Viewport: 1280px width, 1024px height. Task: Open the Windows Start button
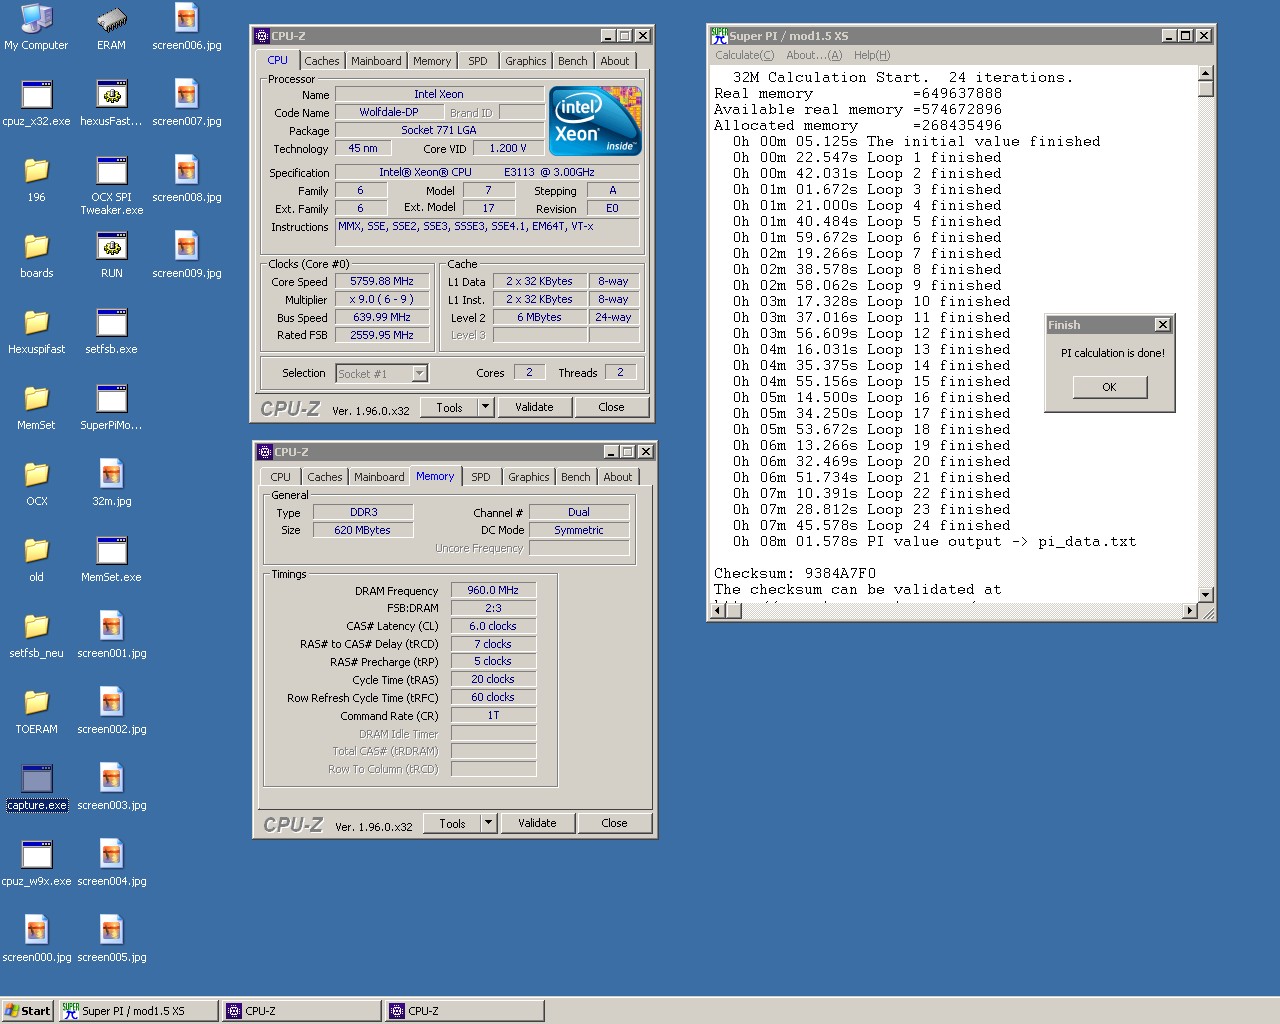click(x=27, y=1011)
